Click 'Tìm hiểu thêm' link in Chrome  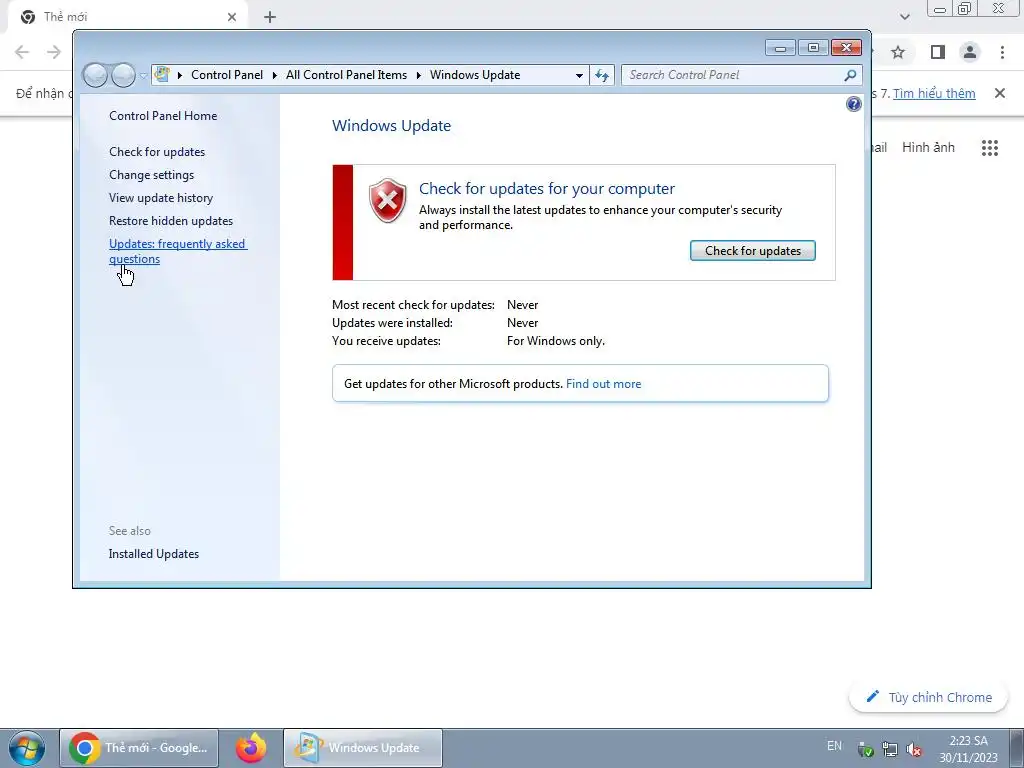[x=934, y=93]
